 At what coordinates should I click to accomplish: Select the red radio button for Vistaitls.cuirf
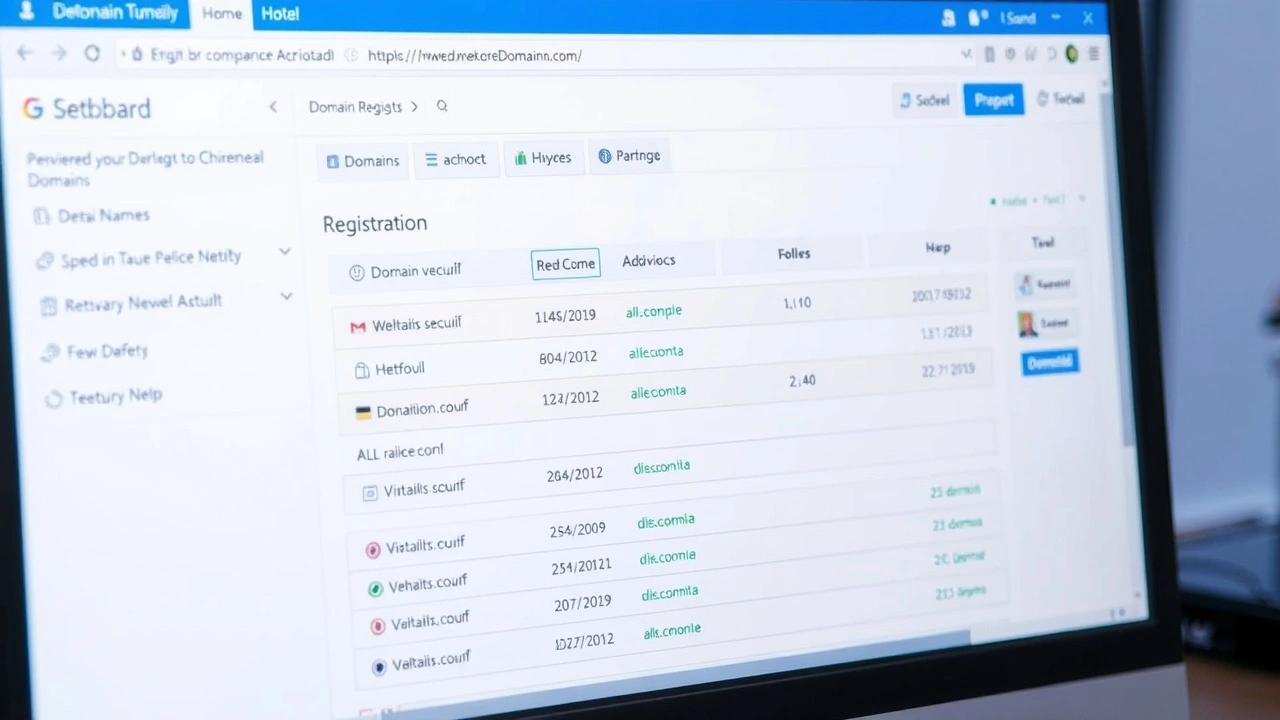pyautogui.click(x=373, y=549)
